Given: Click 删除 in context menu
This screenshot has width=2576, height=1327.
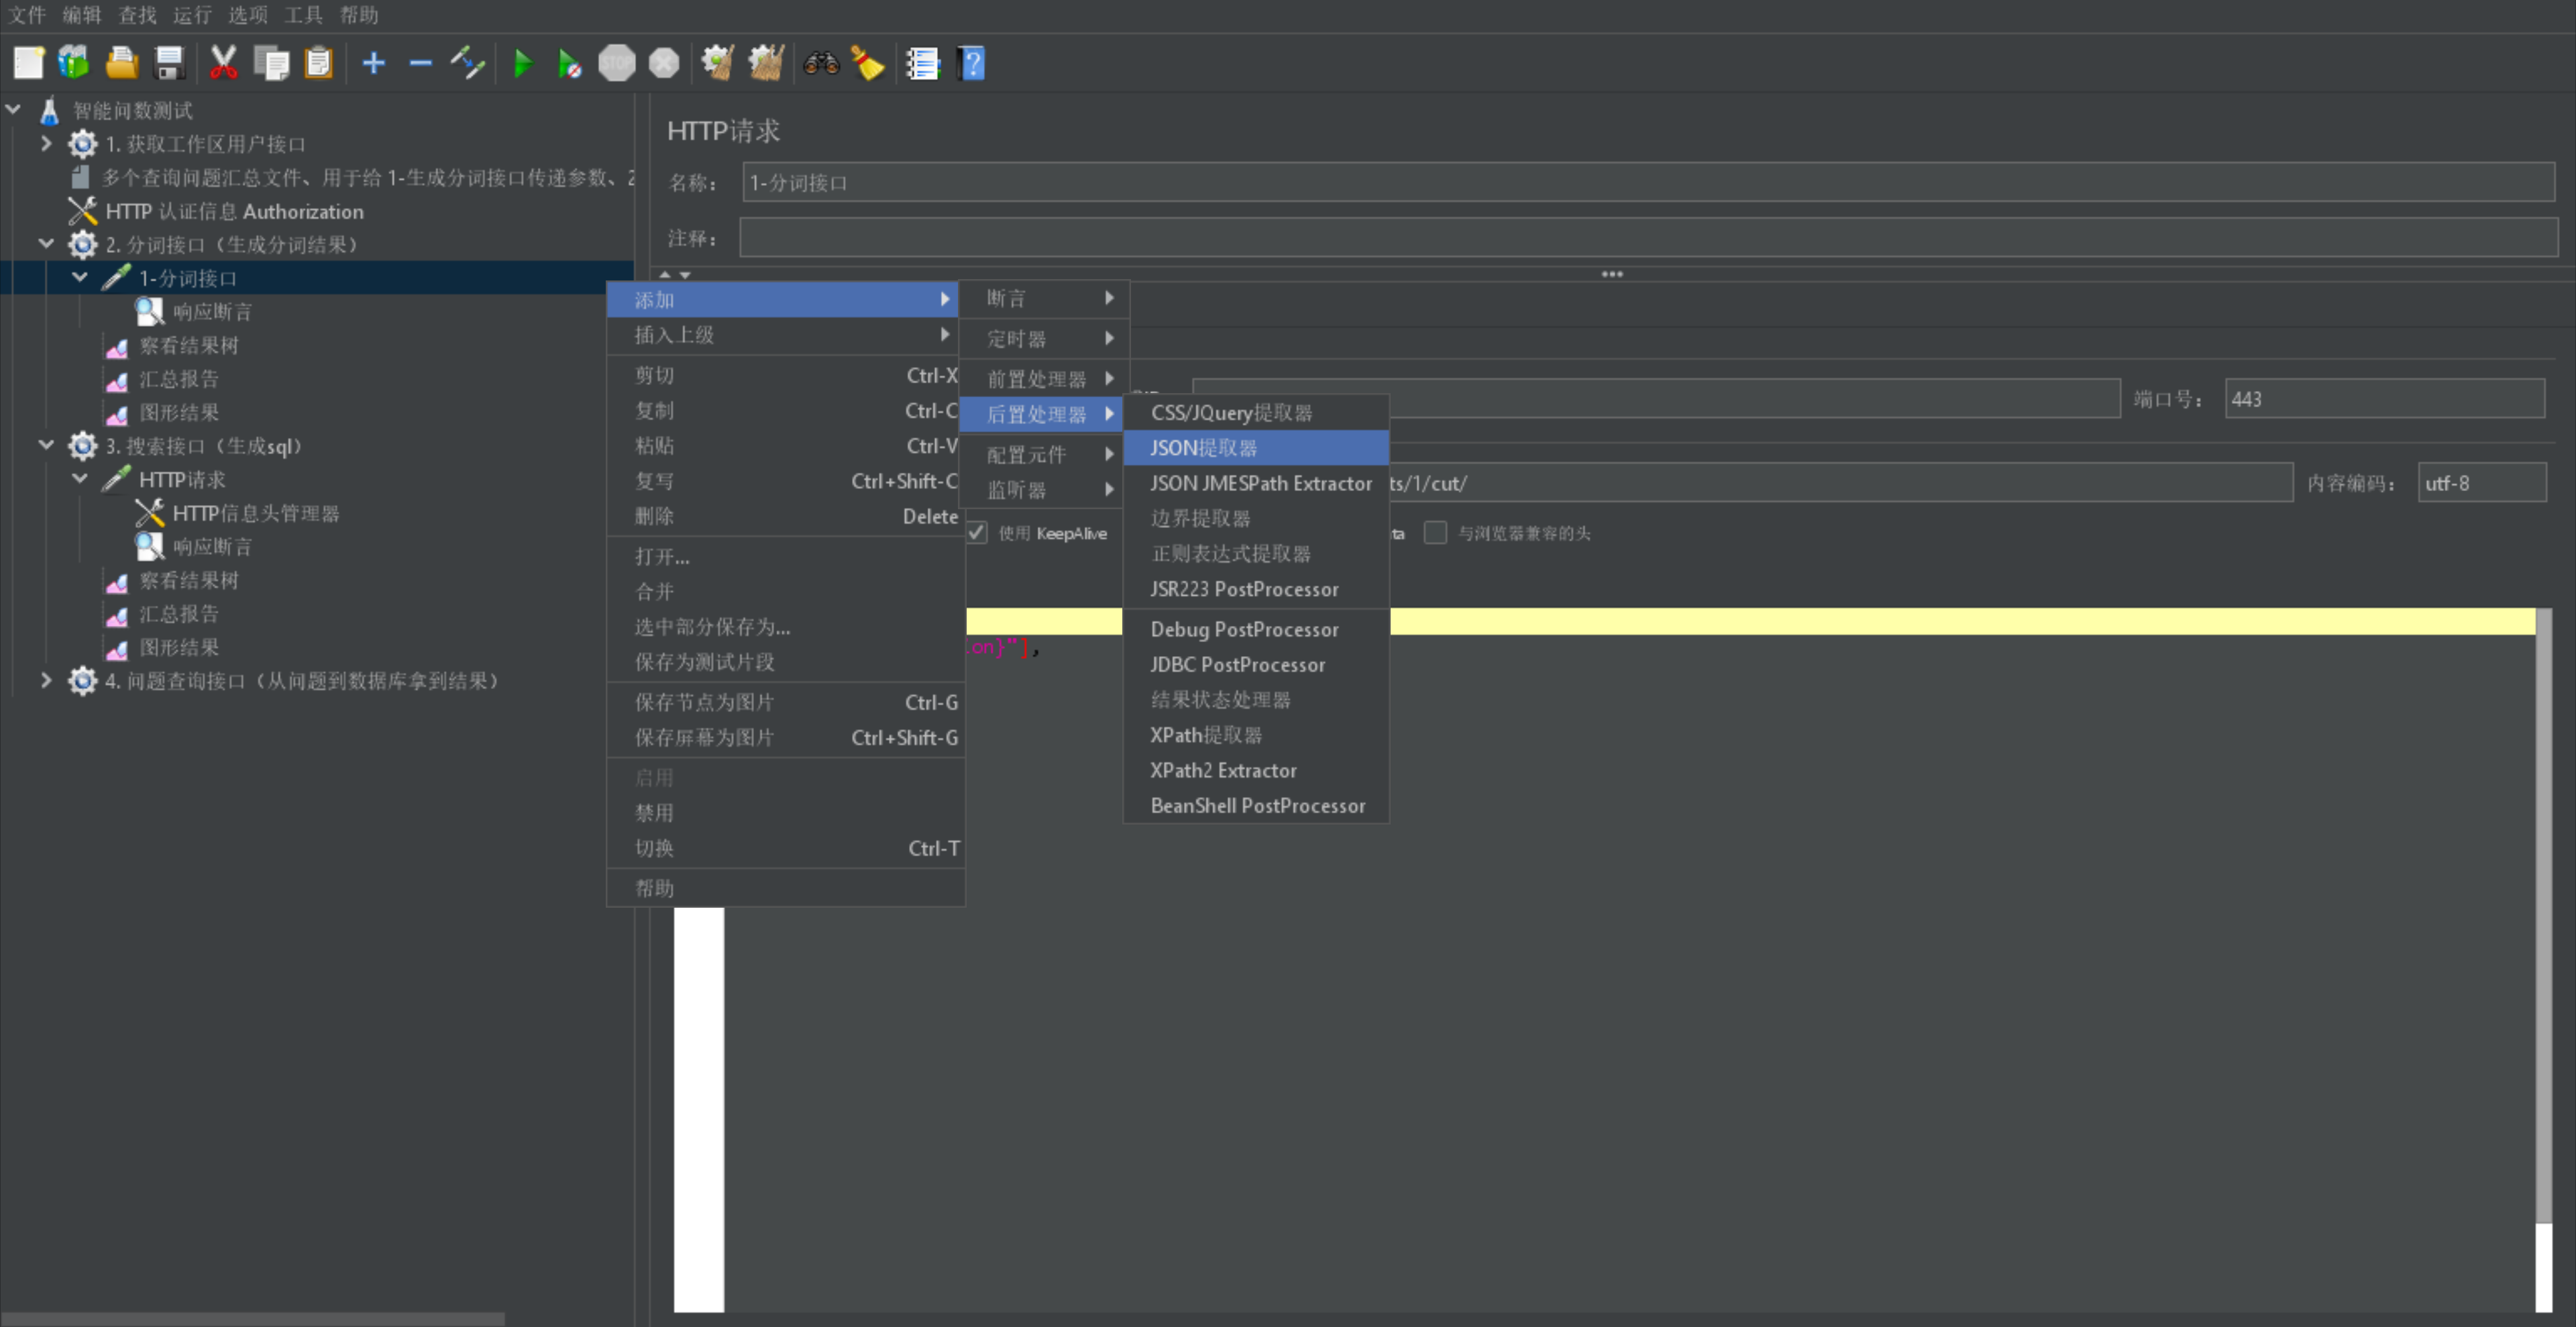Looking at the screenshot, I should point(785,516).
